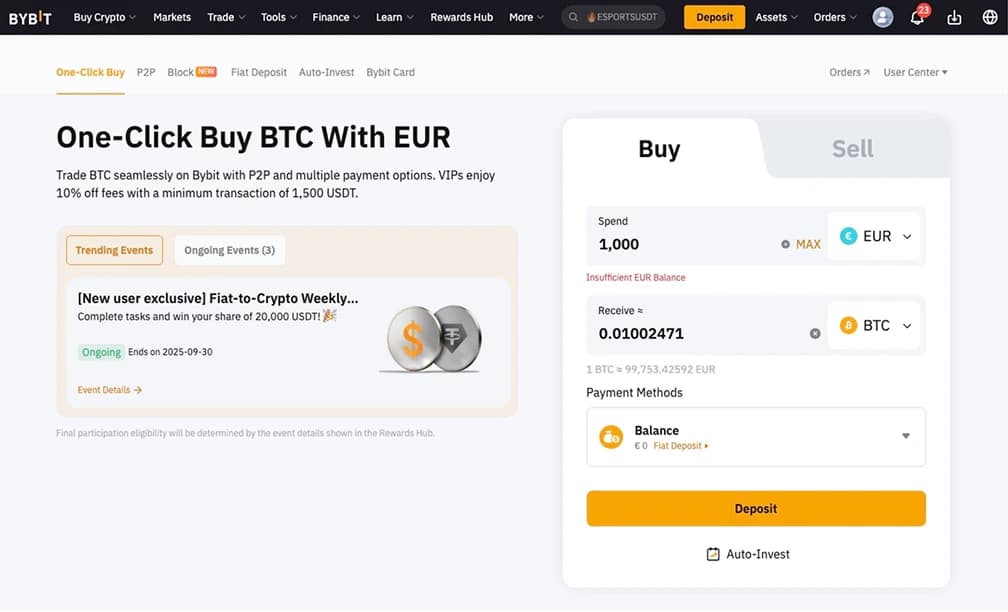
Task: Click the profile avatar icon
Action: pyautogui.click(x=882, y=17)
